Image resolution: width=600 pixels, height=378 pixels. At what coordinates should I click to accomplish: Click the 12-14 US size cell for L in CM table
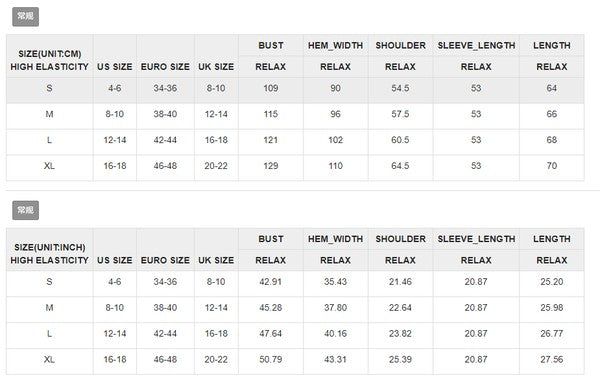[x=115, y=142]
